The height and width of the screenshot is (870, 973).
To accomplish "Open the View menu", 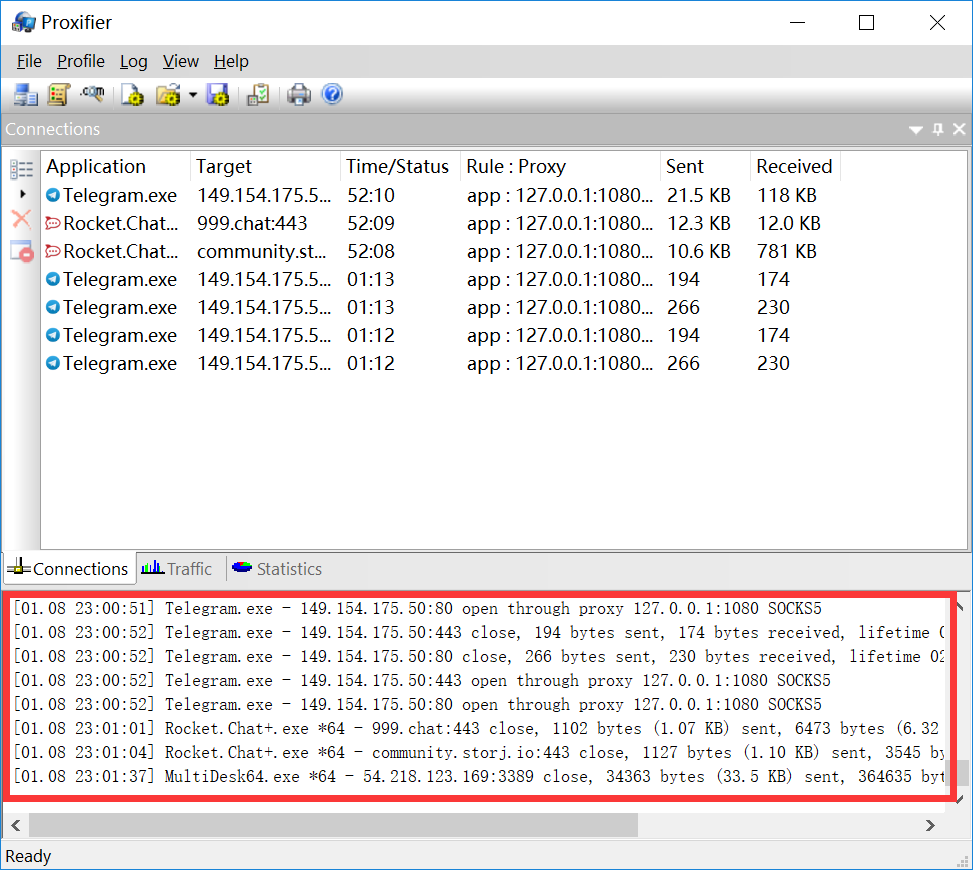I will pos(181,61).
